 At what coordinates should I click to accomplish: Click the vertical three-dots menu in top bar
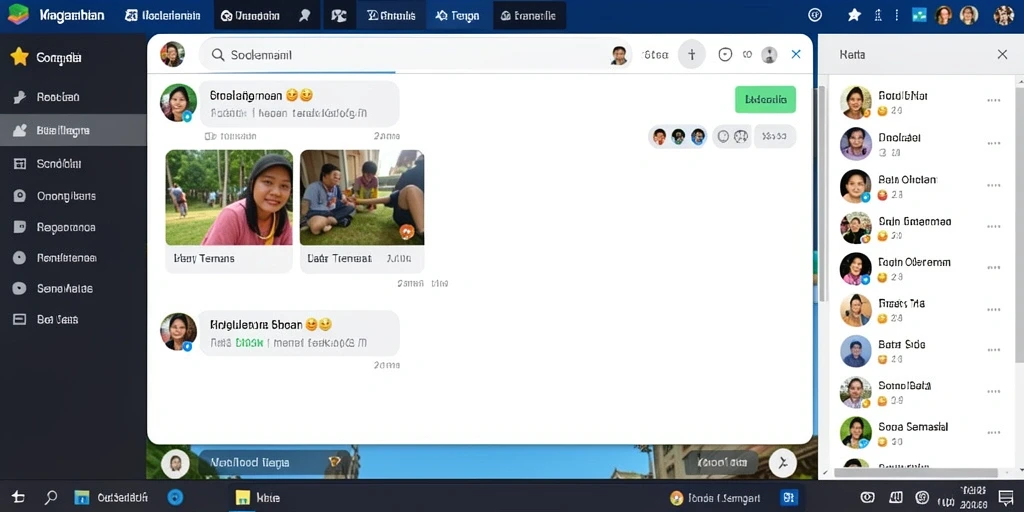pyautogui.click(x=897, y=15)
